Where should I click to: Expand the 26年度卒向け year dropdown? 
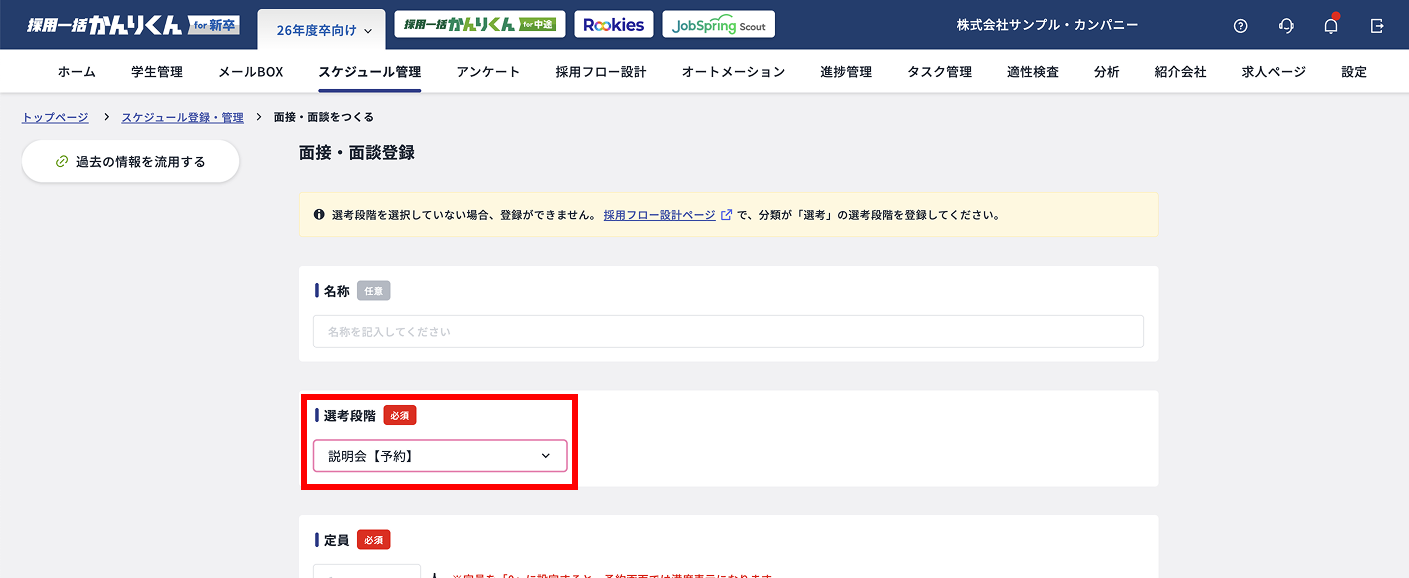pyautogui.click(x=323, y=30)
